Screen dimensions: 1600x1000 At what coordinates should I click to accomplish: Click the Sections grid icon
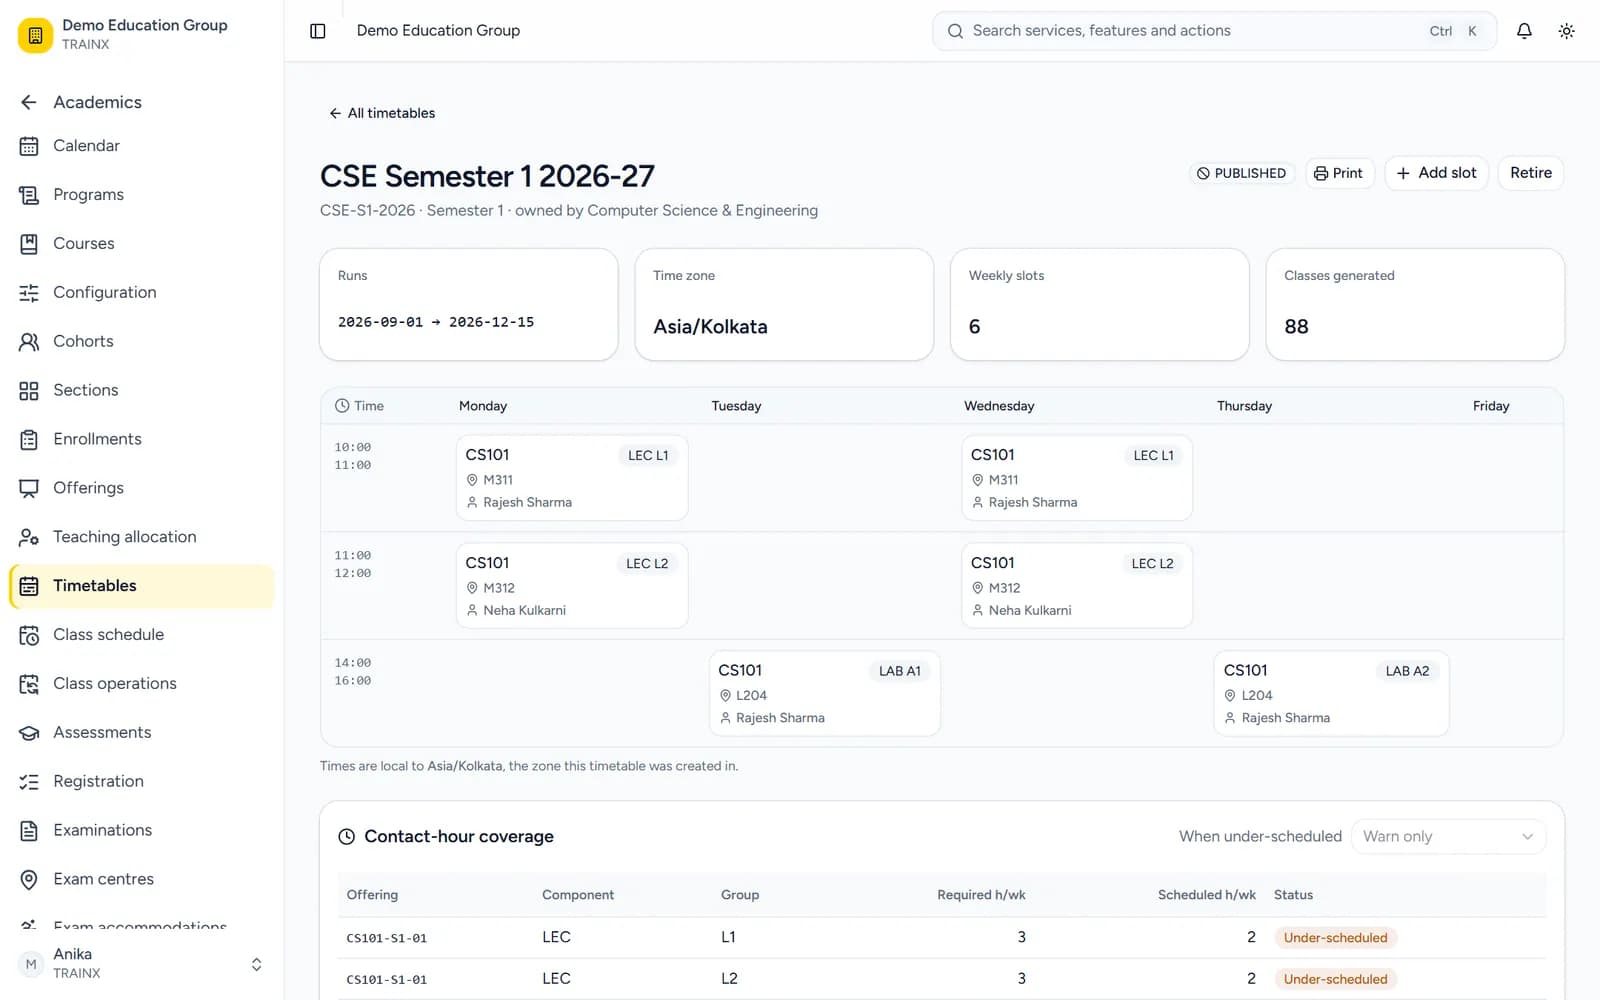pos(29,391)
